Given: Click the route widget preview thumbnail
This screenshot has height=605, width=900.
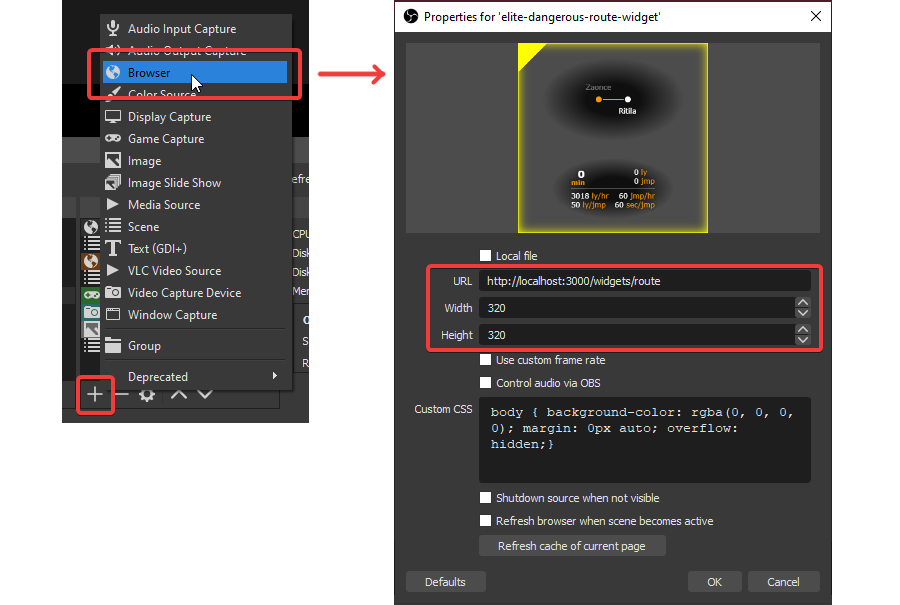Looking at the screenshot, I should pos(613,138).
